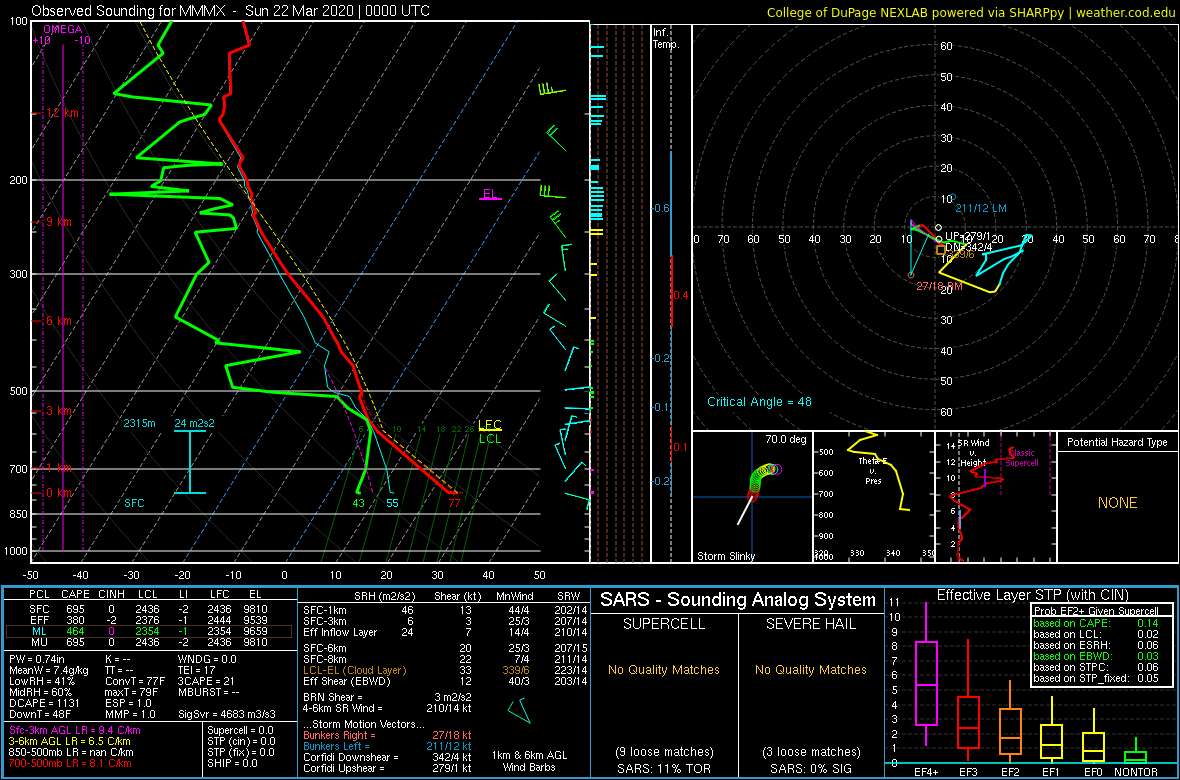Click the 211/12 LM hodograph label

coord(980,208)
